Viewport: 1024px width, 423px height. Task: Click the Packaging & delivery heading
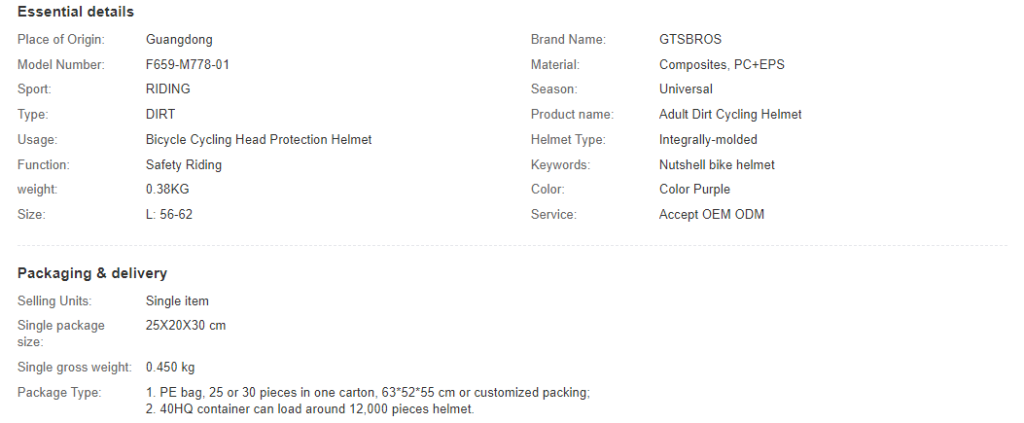point(92,273)
